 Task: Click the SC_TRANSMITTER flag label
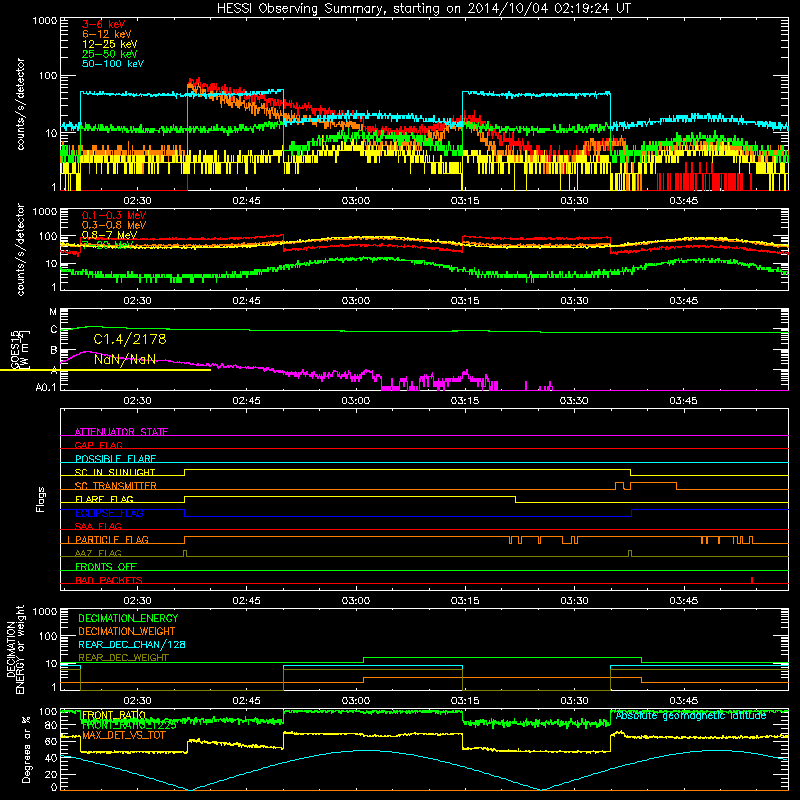point(116,486)
